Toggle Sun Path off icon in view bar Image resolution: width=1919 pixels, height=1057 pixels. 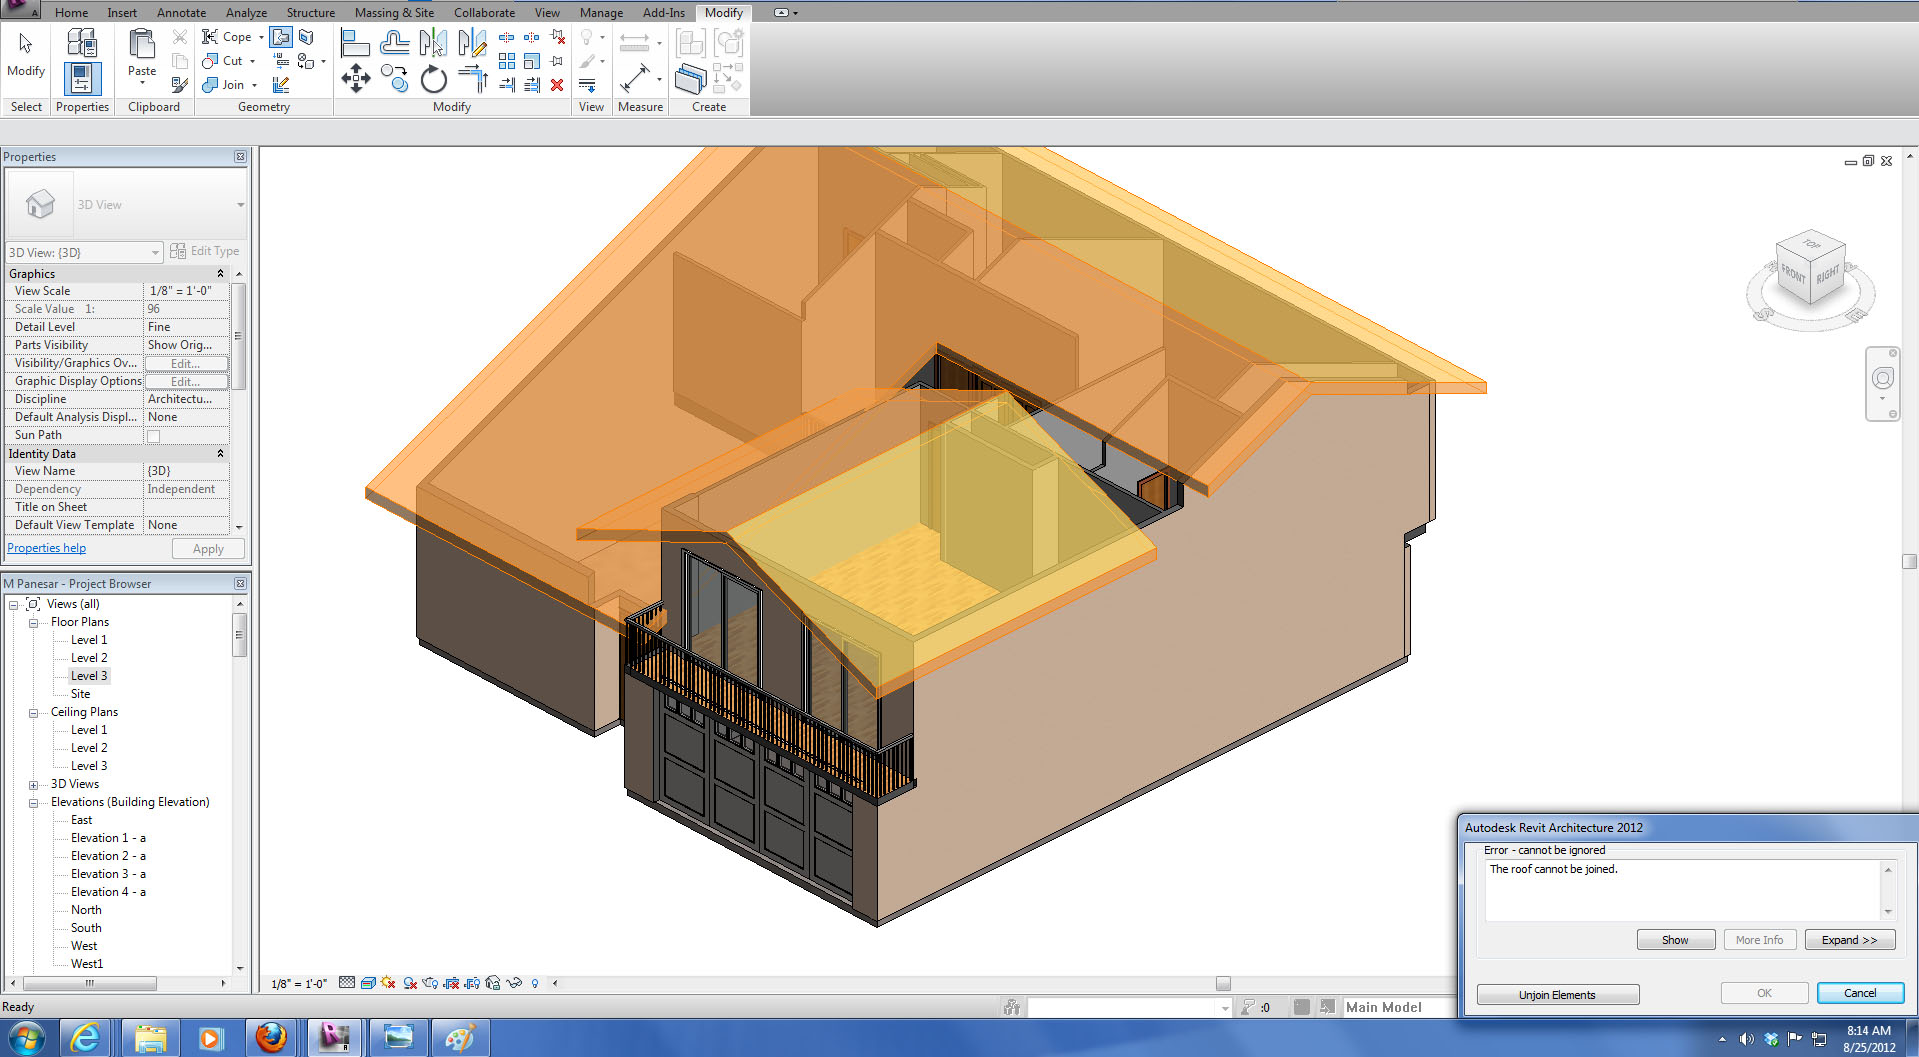tap(388, 983)
